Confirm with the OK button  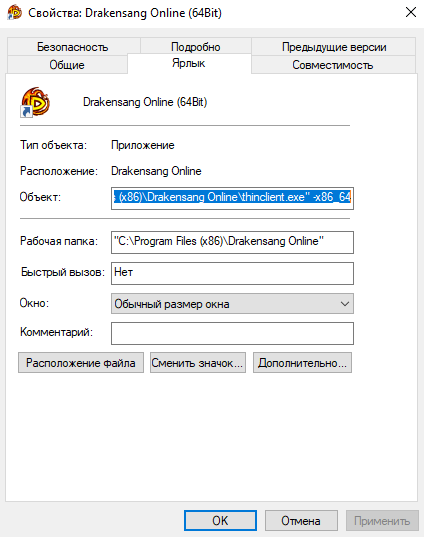coord(220,521)
